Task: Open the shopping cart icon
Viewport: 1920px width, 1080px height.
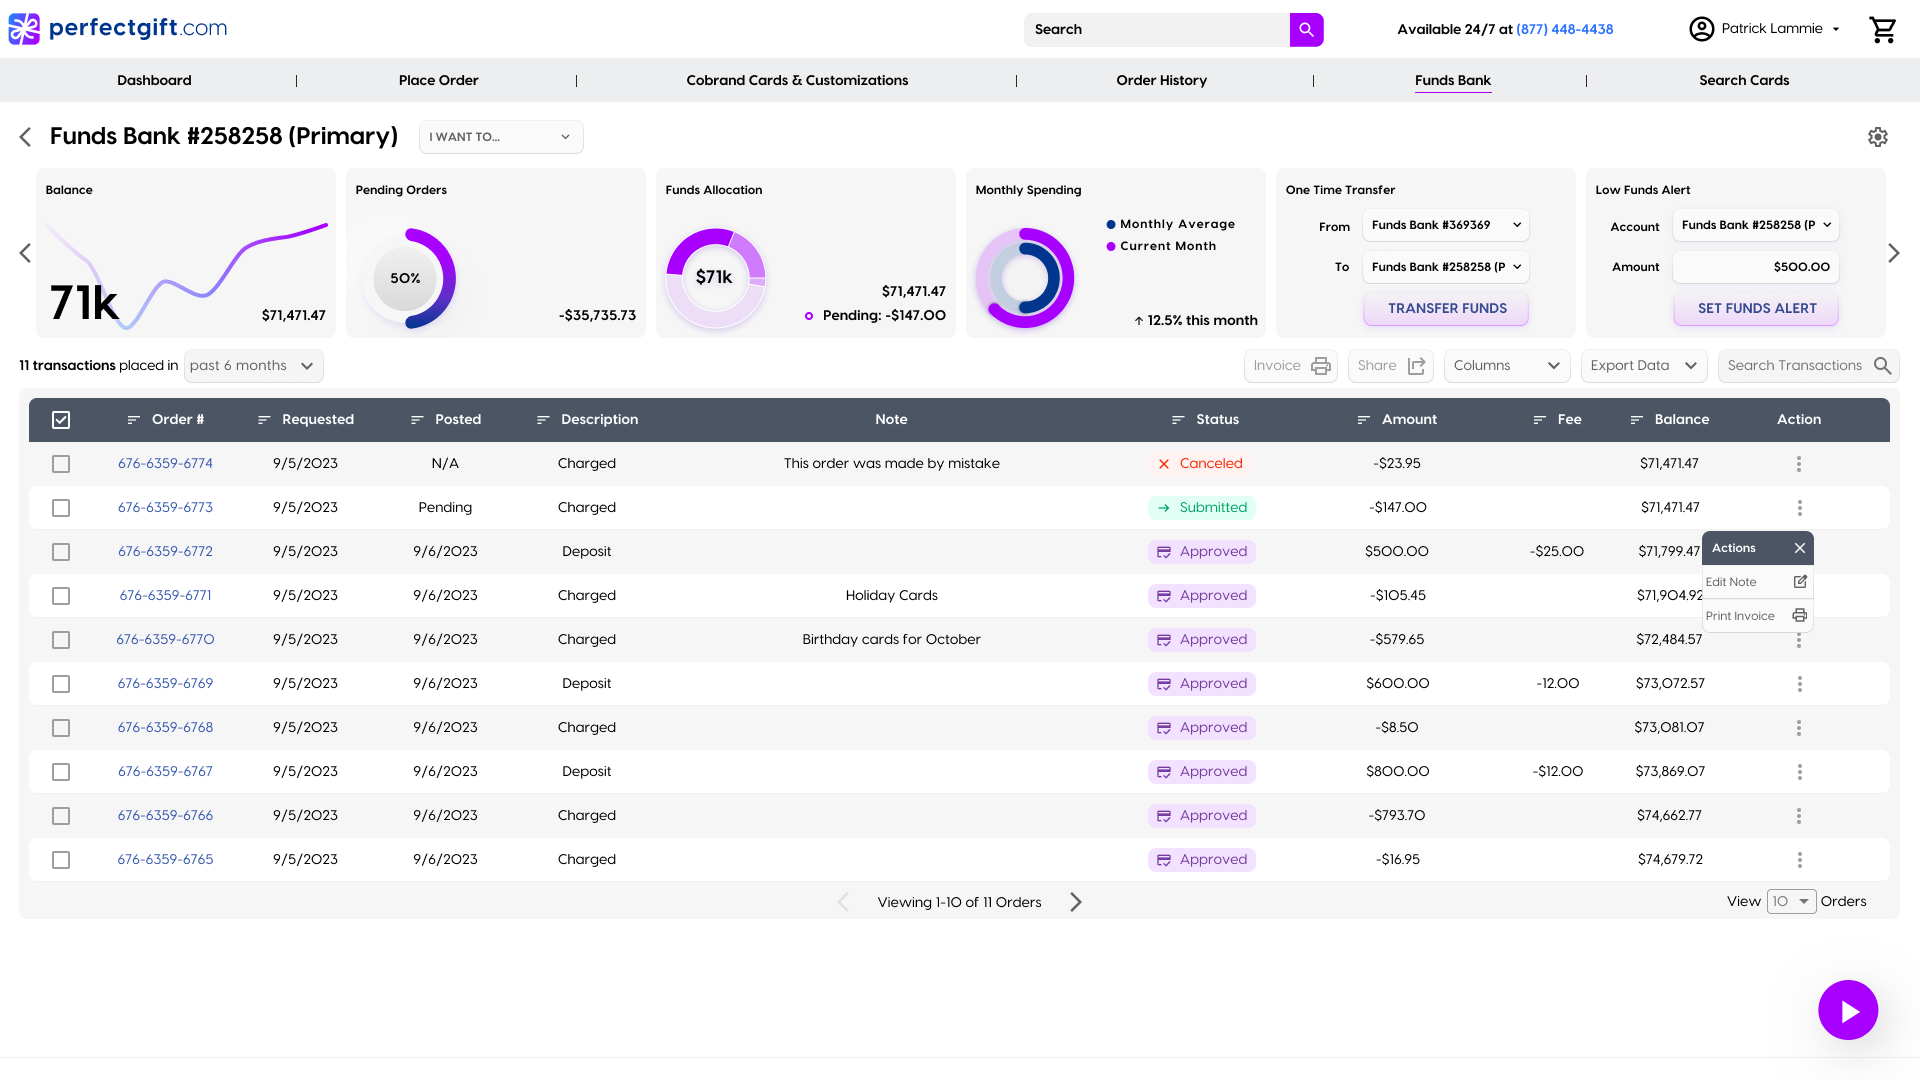Action: pyautogui.click(x=1882, y=30)
